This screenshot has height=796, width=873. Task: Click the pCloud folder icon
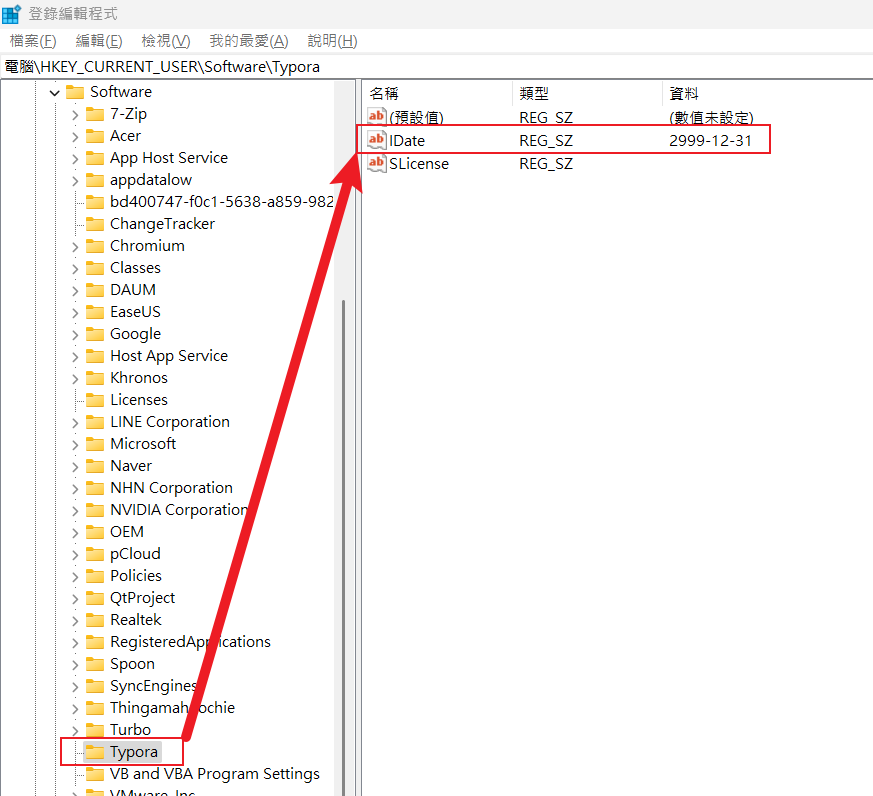[95, 554]
